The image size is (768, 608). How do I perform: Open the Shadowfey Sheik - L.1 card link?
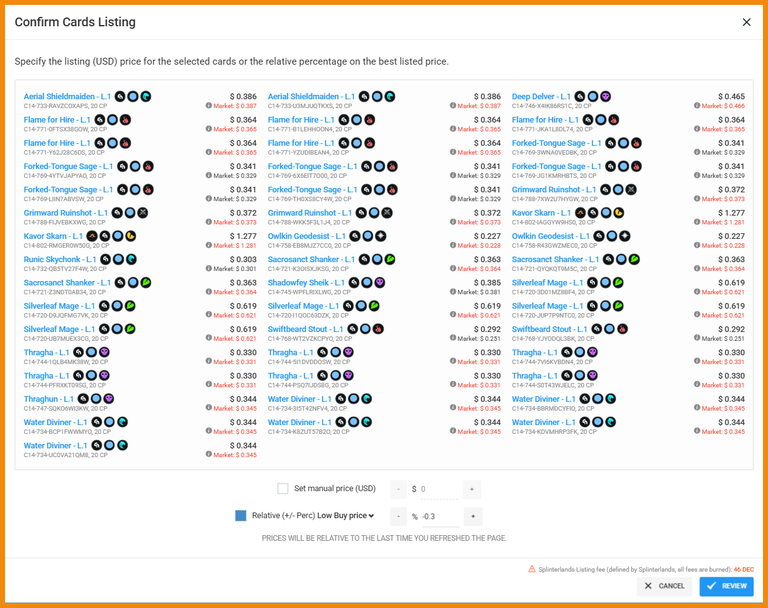(x=306, y=283)
